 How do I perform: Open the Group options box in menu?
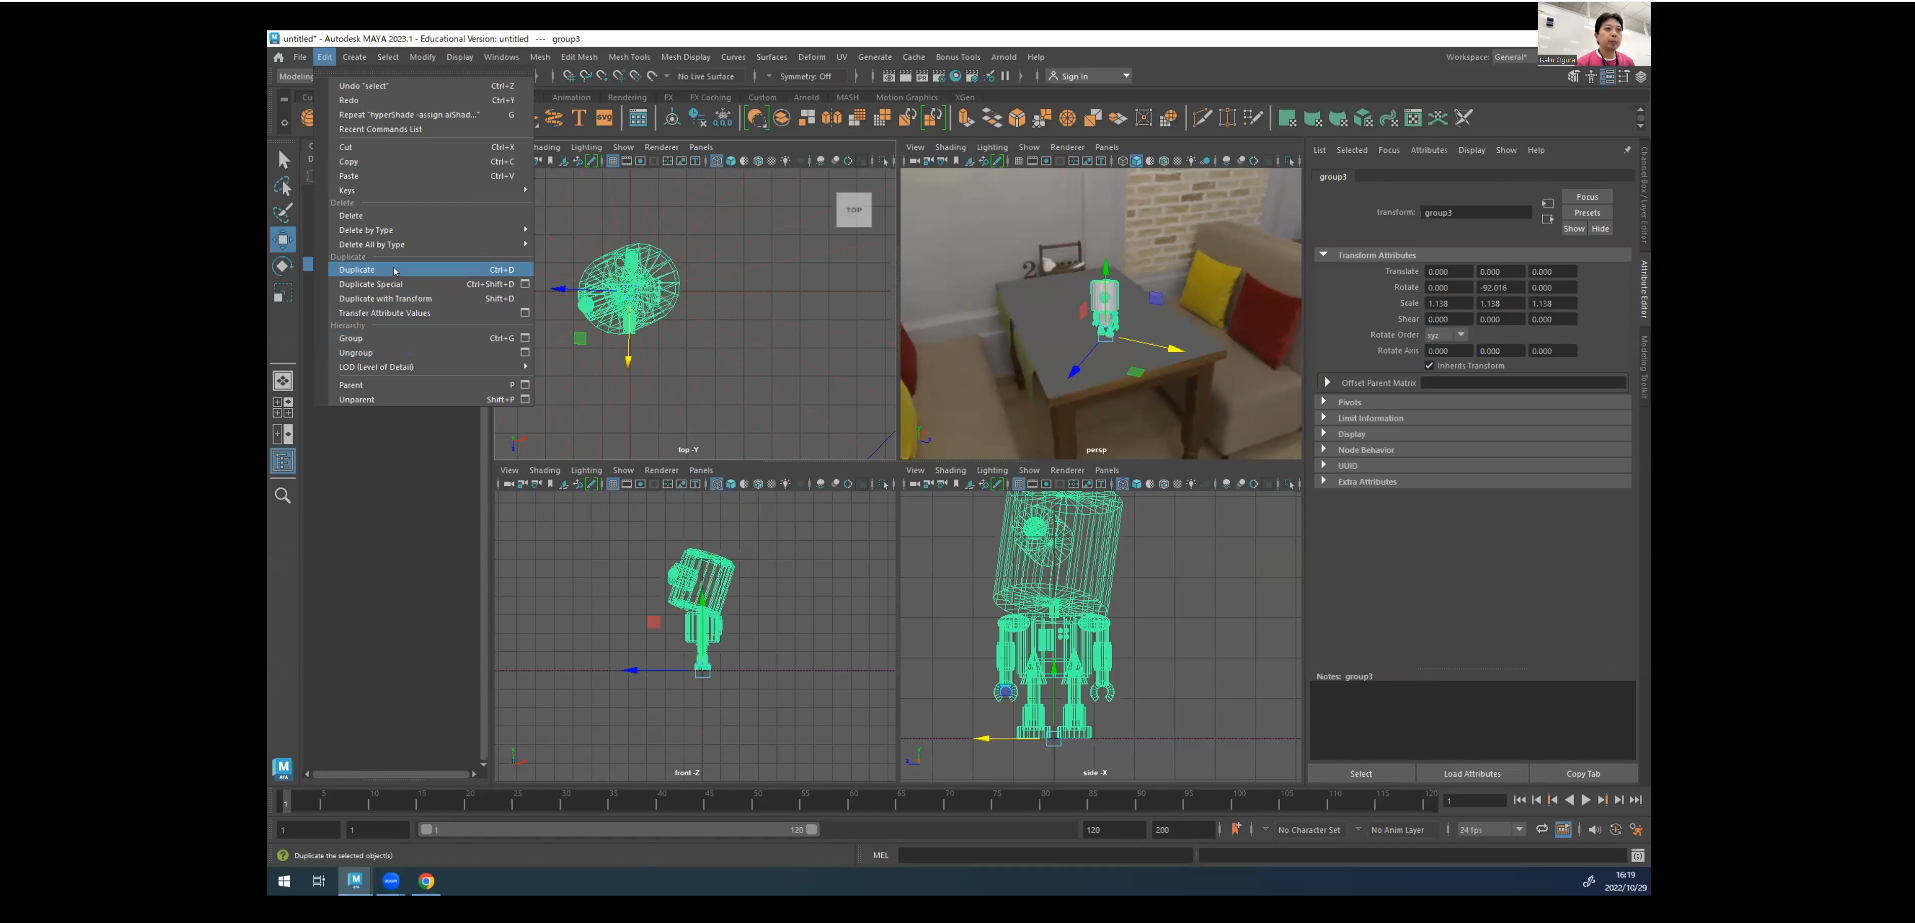click(525, 338)
